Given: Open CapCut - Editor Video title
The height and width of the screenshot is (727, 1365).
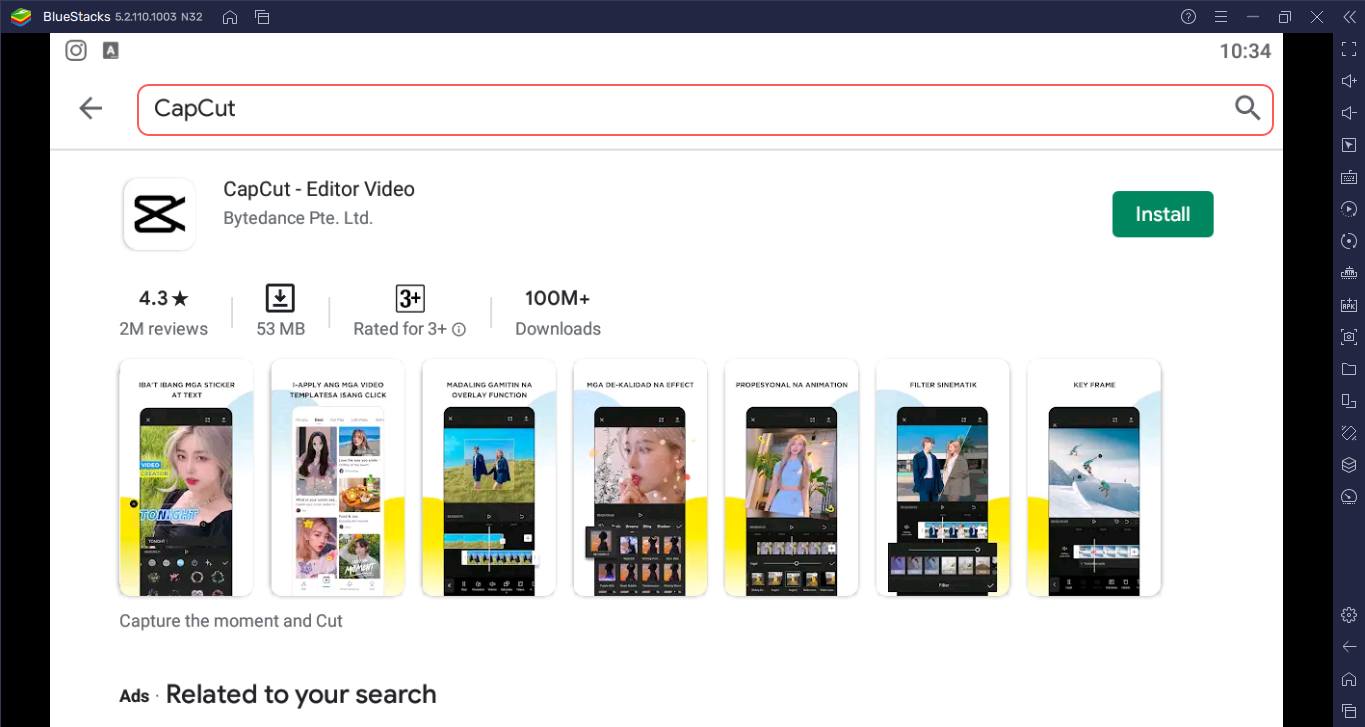Looking at the screenshot, I should pyautogui.click(x=319, y=189).
